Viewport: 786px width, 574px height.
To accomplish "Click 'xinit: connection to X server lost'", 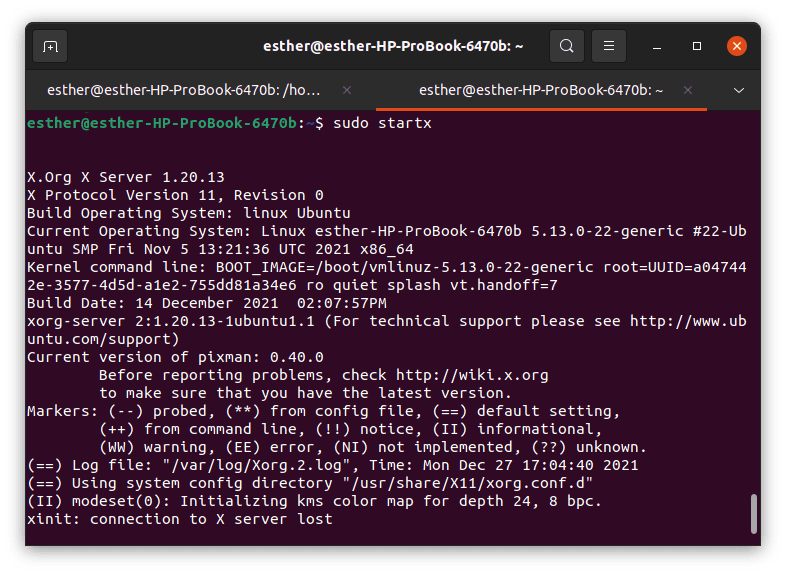I will click(x=180, y=519).
